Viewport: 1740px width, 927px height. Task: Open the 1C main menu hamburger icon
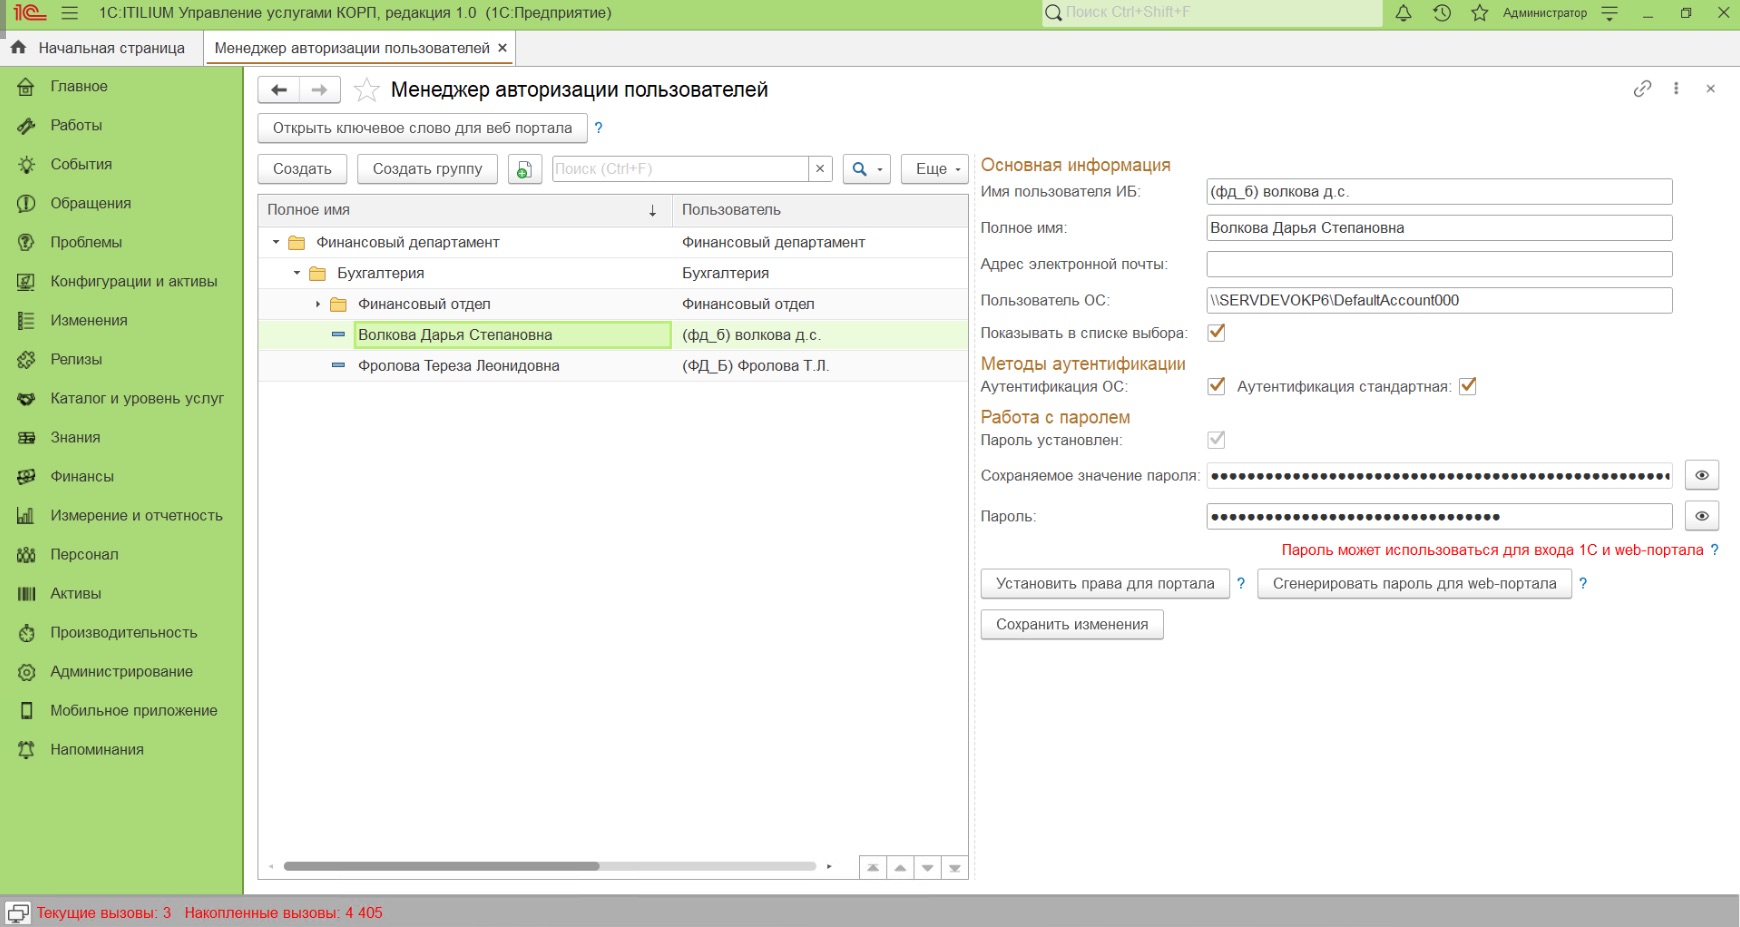[x=69, y=13]
